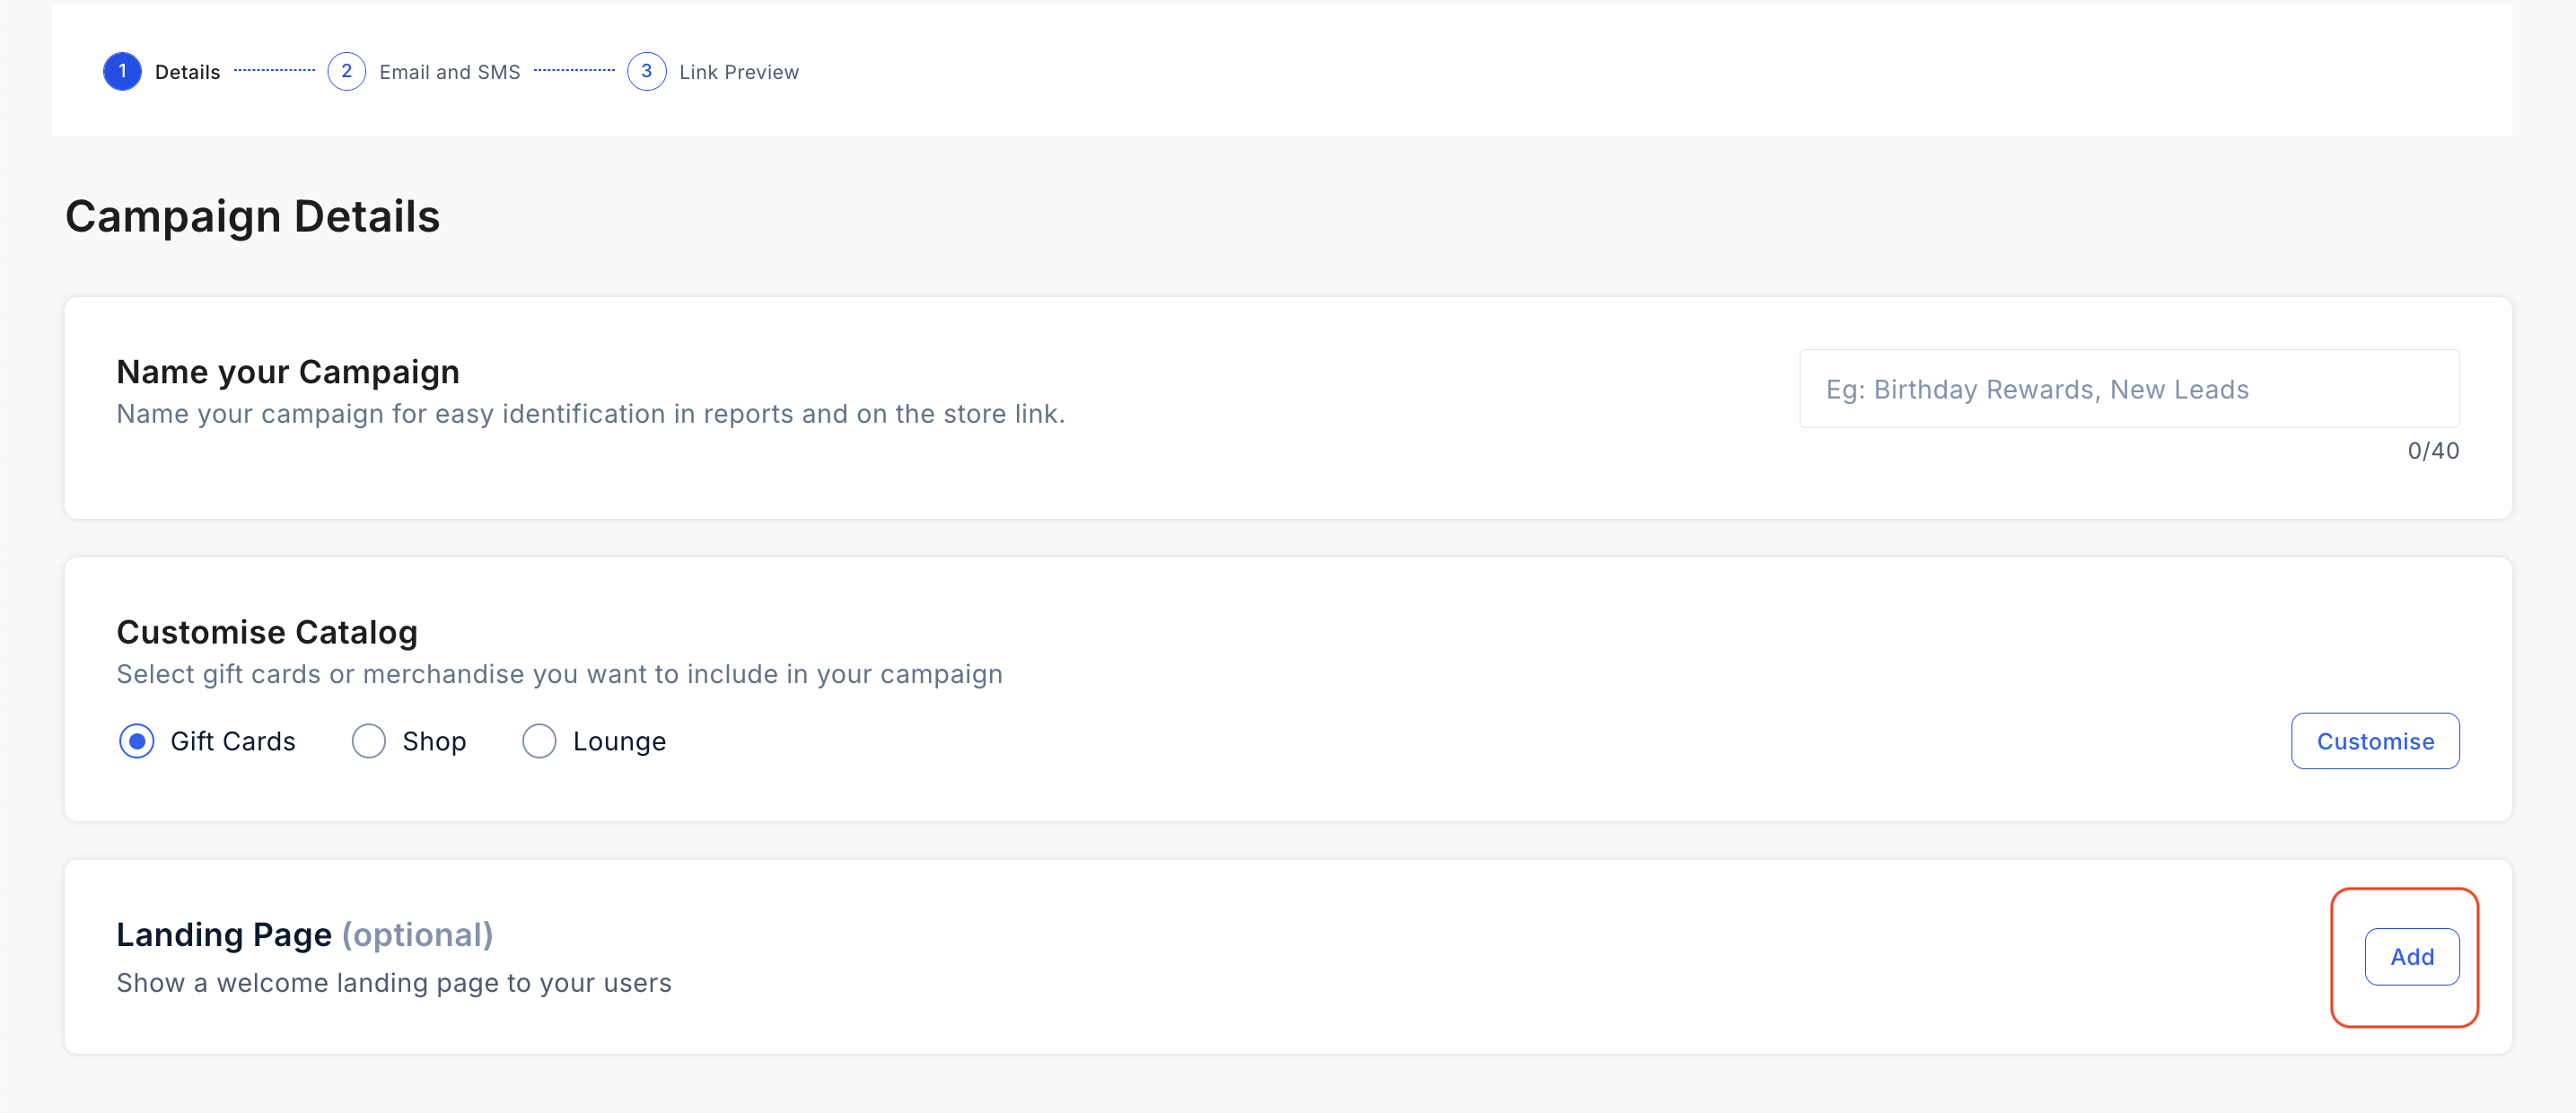
Task: Click the Shop label text
Action: click(434, 741)
